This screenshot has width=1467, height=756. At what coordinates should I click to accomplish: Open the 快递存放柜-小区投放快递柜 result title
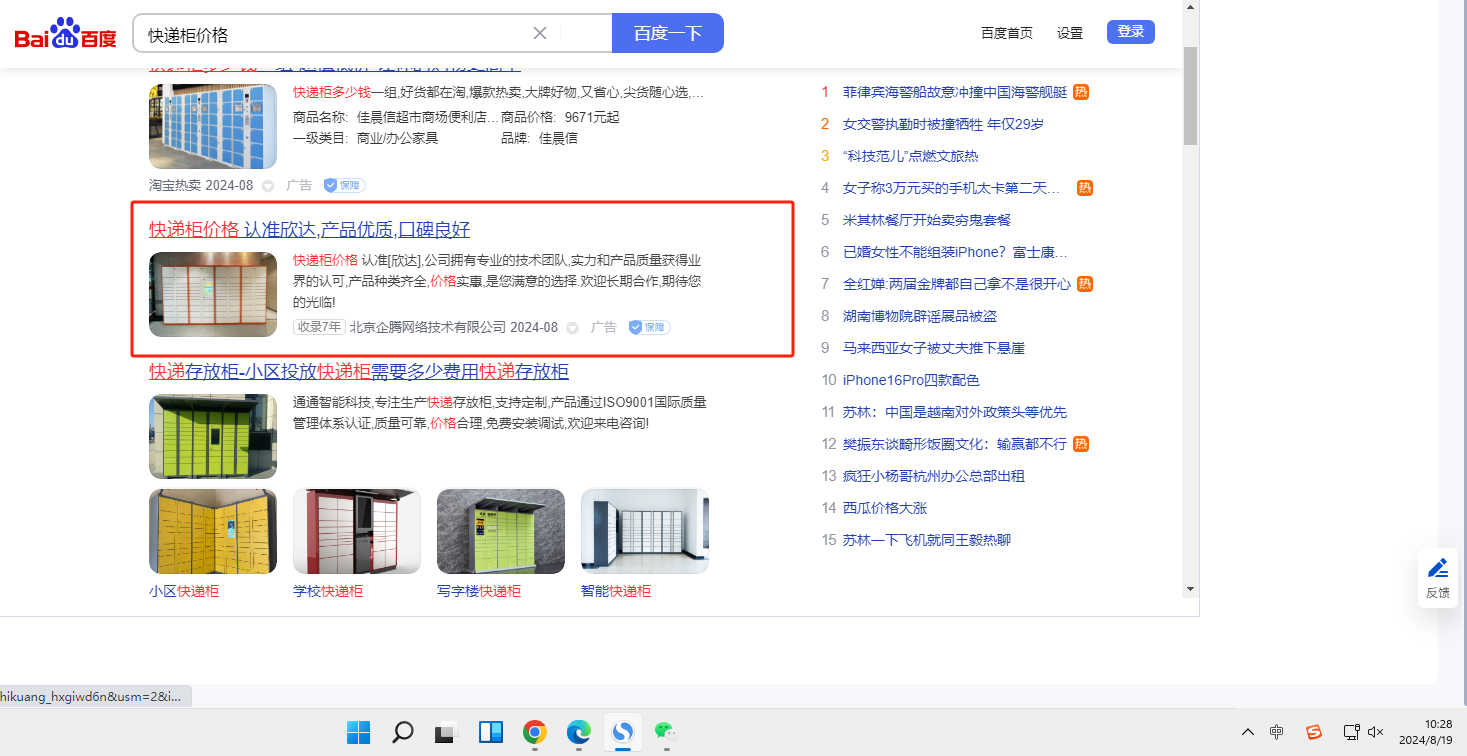359,372
